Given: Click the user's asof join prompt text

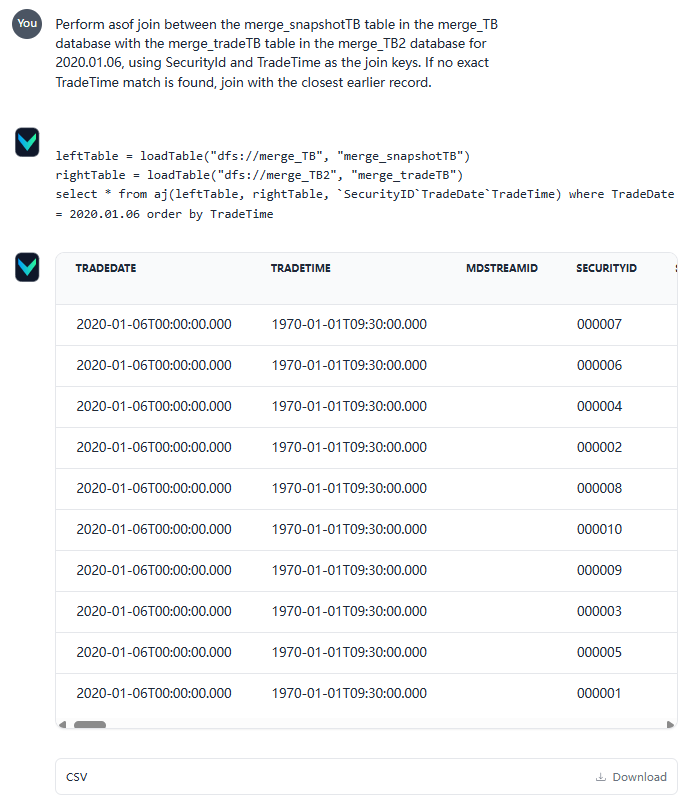Looking at the screenshot, I should coord(272,53).
